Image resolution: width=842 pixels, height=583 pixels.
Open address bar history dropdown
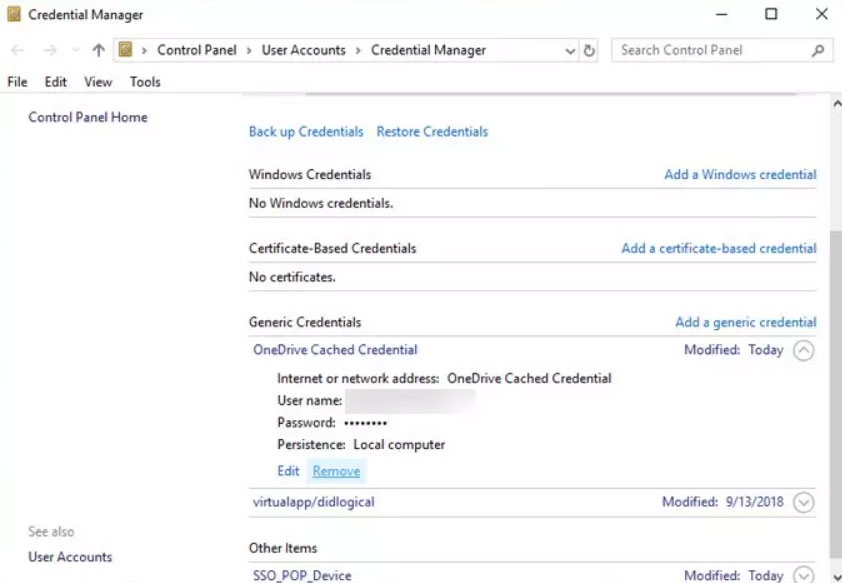[x=570, y=51]
